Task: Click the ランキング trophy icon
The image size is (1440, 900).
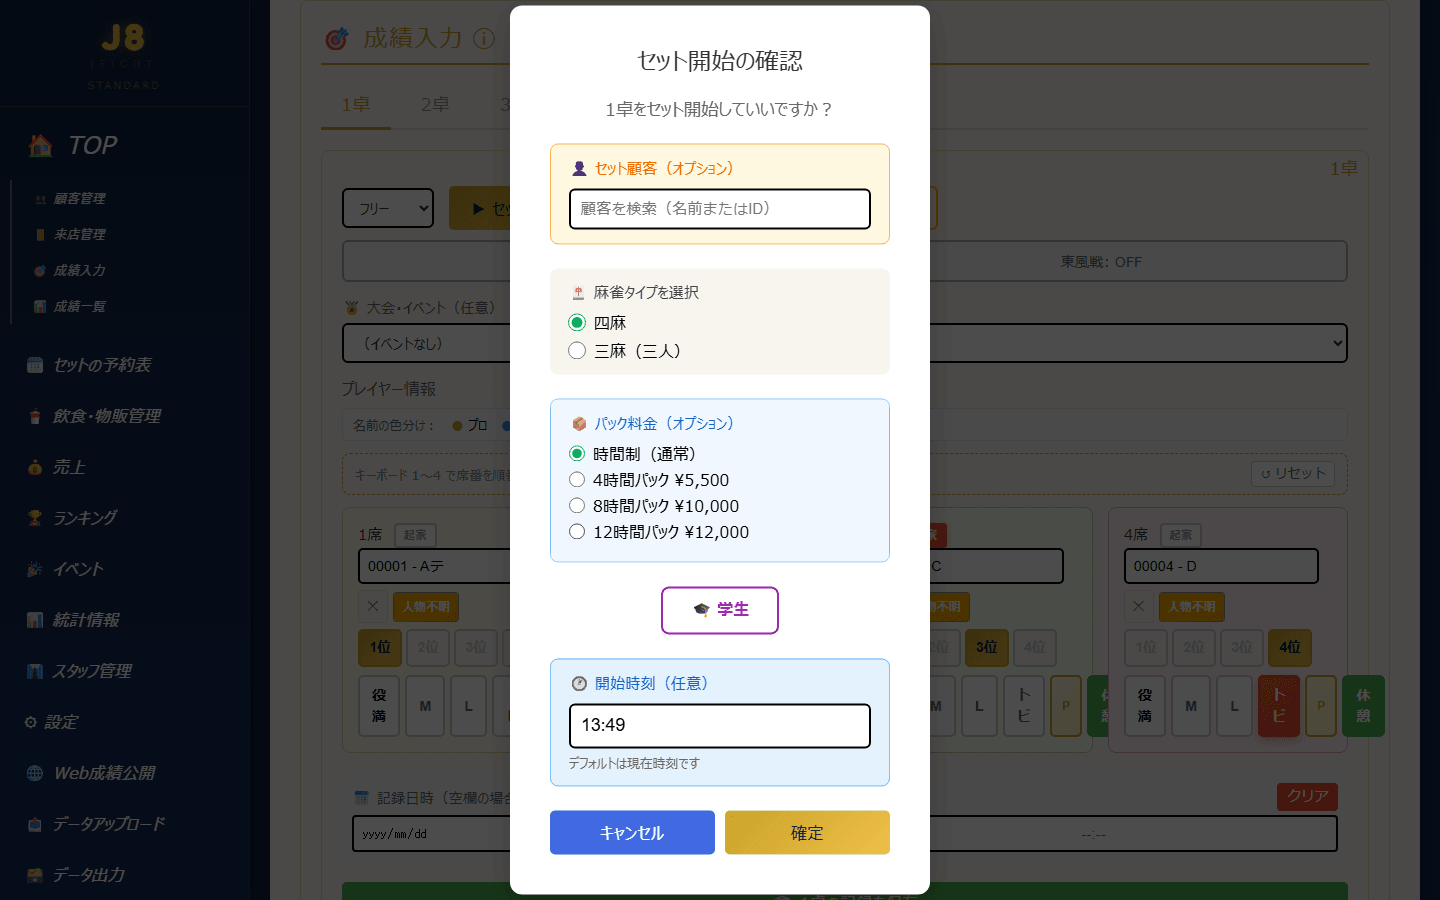Action: 35,518
